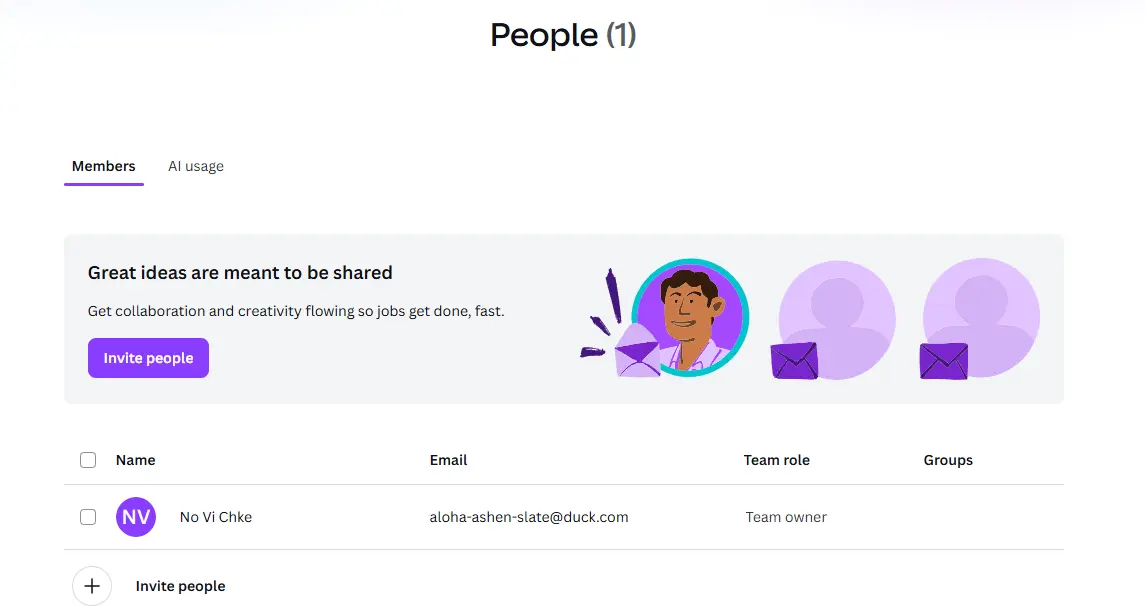Click the purple Invite people button
1145x607 pixels.
[148, 358]
